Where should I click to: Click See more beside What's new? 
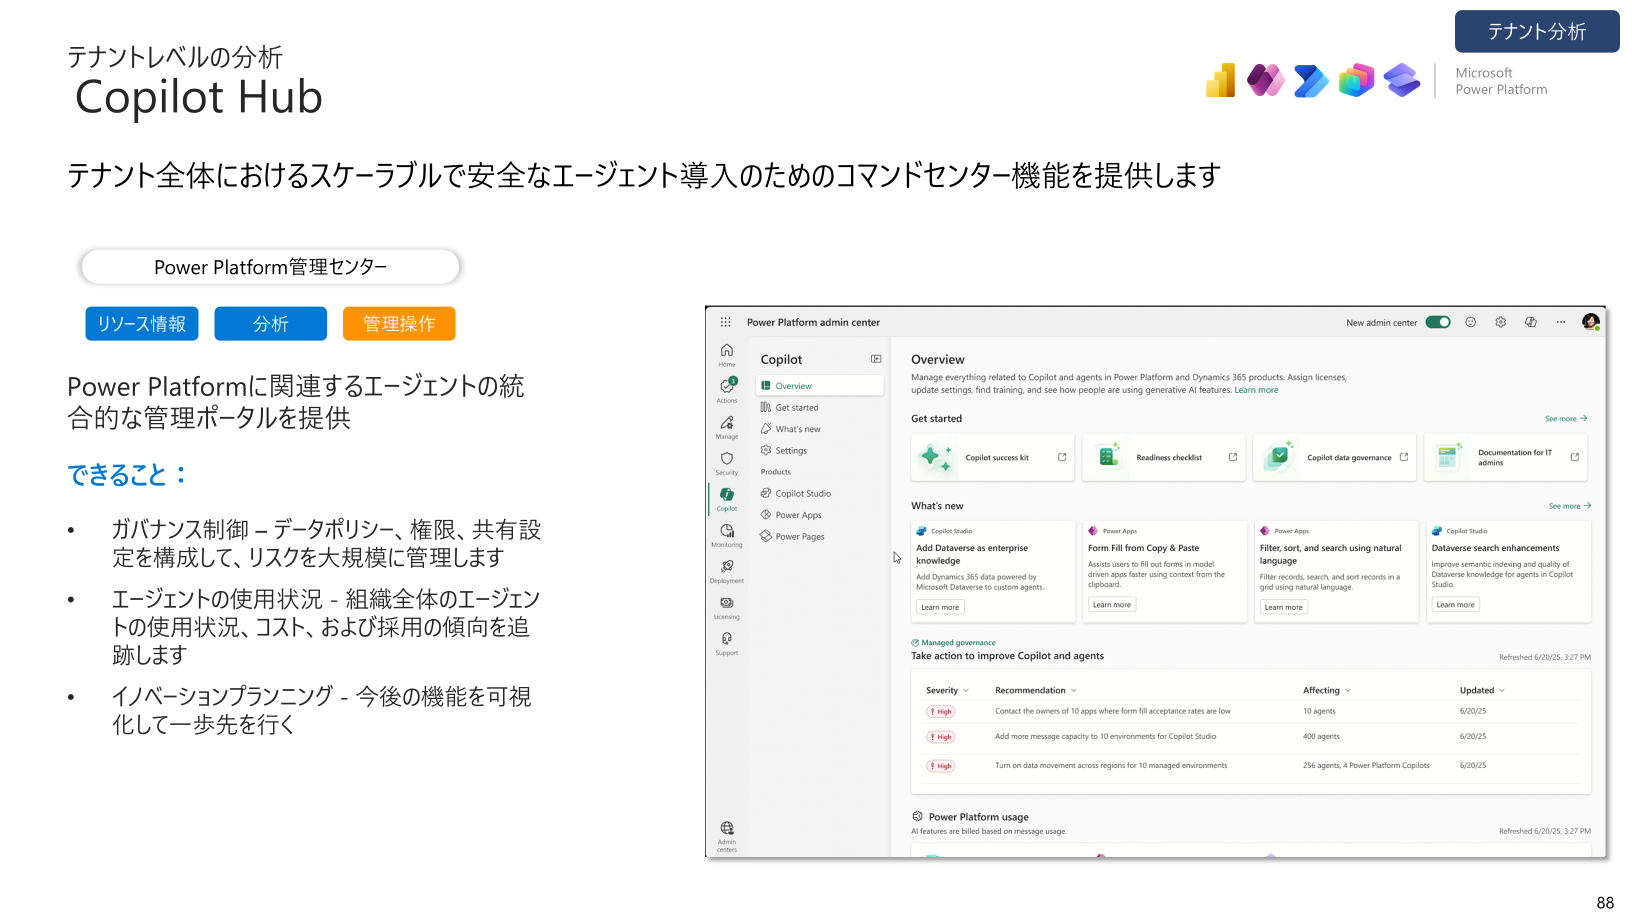[x=1570, y=506]
